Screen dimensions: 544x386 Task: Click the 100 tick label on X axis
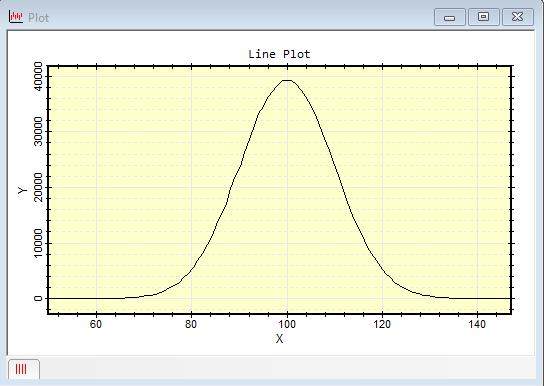287,324
